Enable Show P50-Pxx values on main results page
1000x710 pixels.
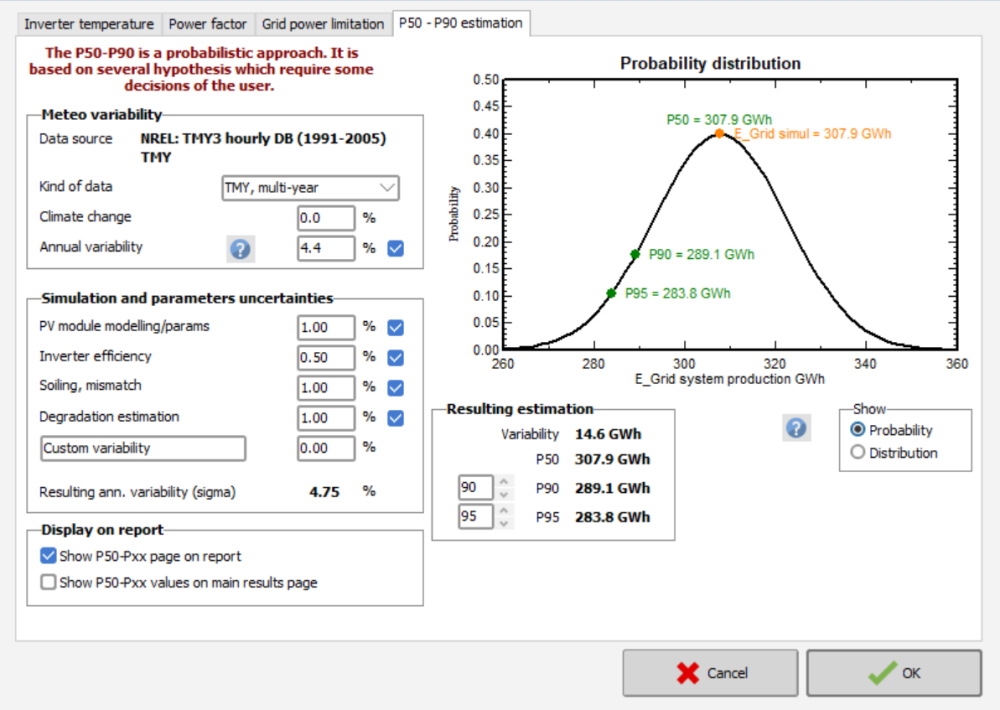[x=48, y=581]
